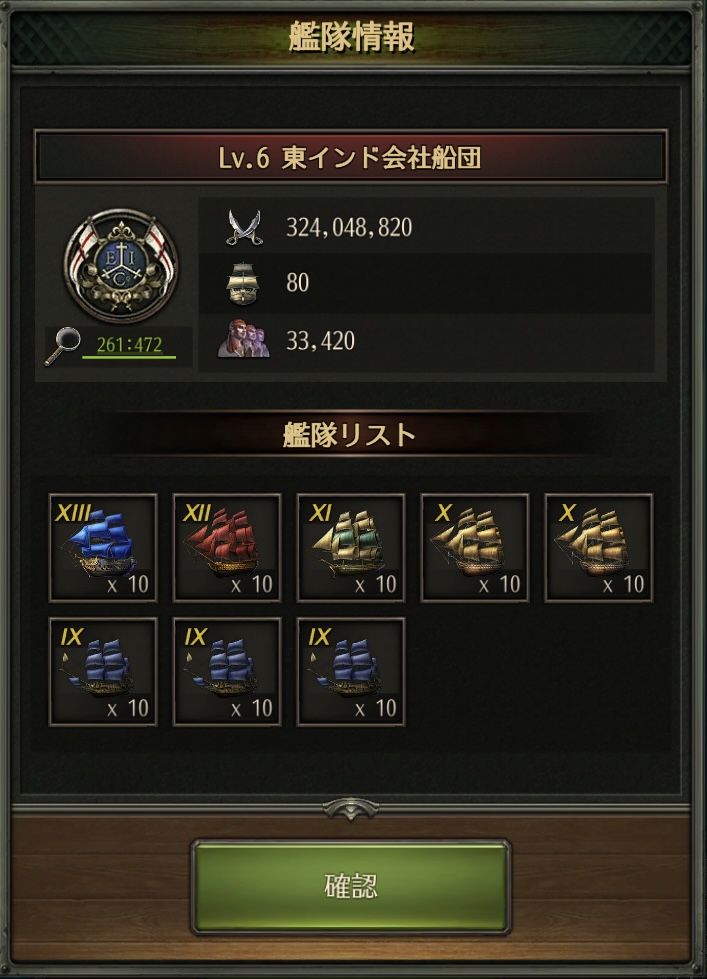Click the magnifying glass search icon
The width and height of the screenshot is (707, 979).
[62, 347]
